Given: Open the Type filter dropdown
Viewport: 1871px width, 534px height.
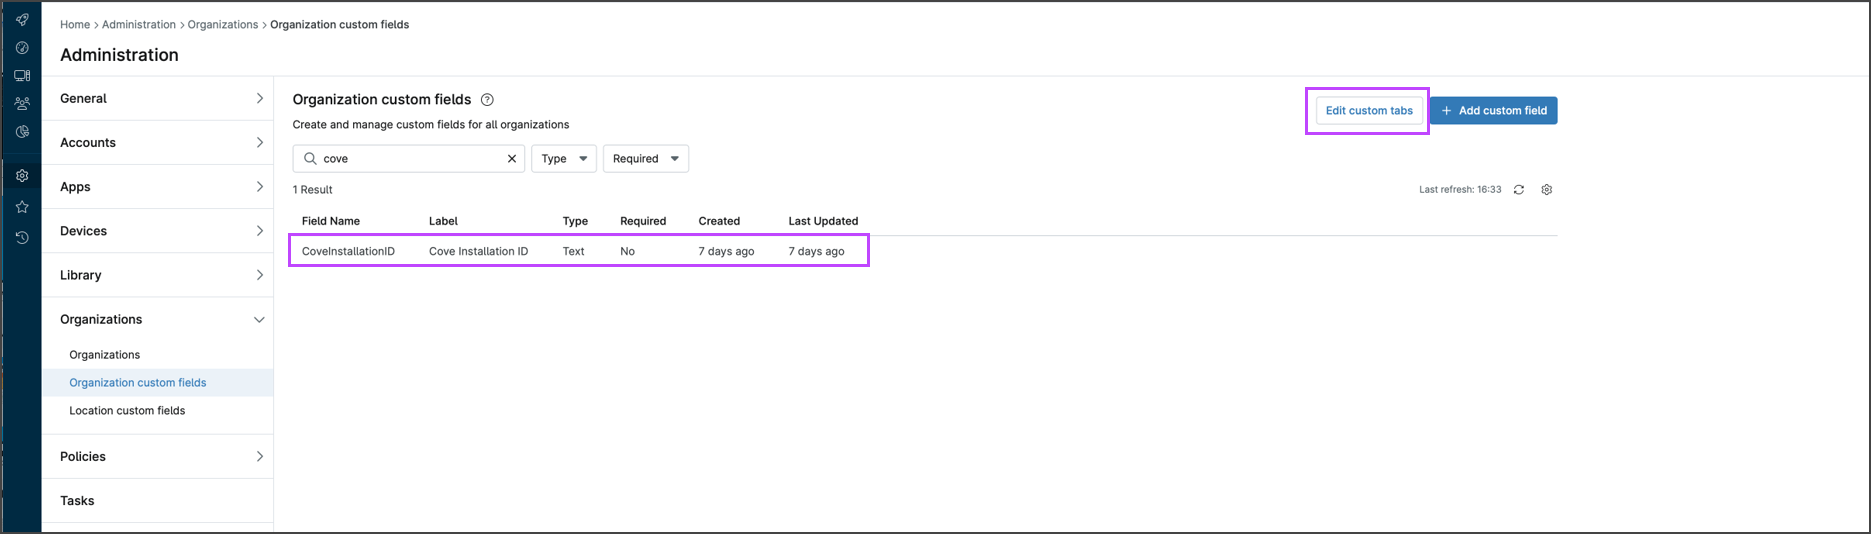Looking at the screenshot, I should 564,159.
